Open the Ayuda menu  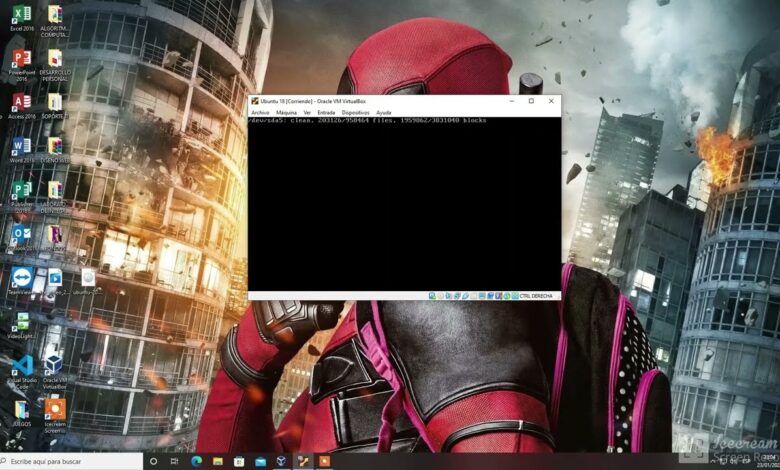pyautogui.click(x=384, y=113)
